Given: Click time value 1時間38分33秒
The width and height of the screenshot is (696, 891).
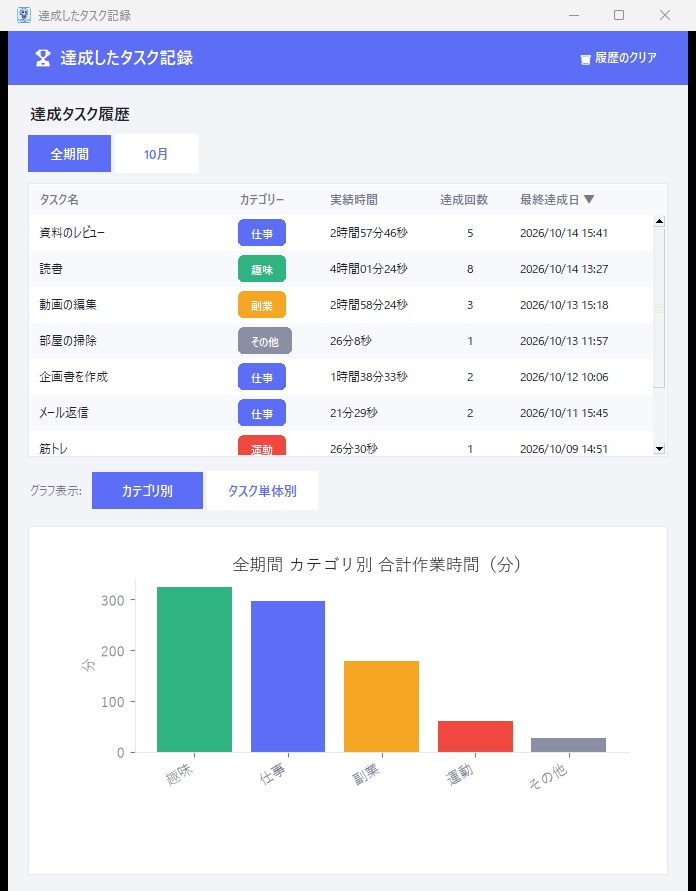Looking at the screenshot, I should 369,377.
